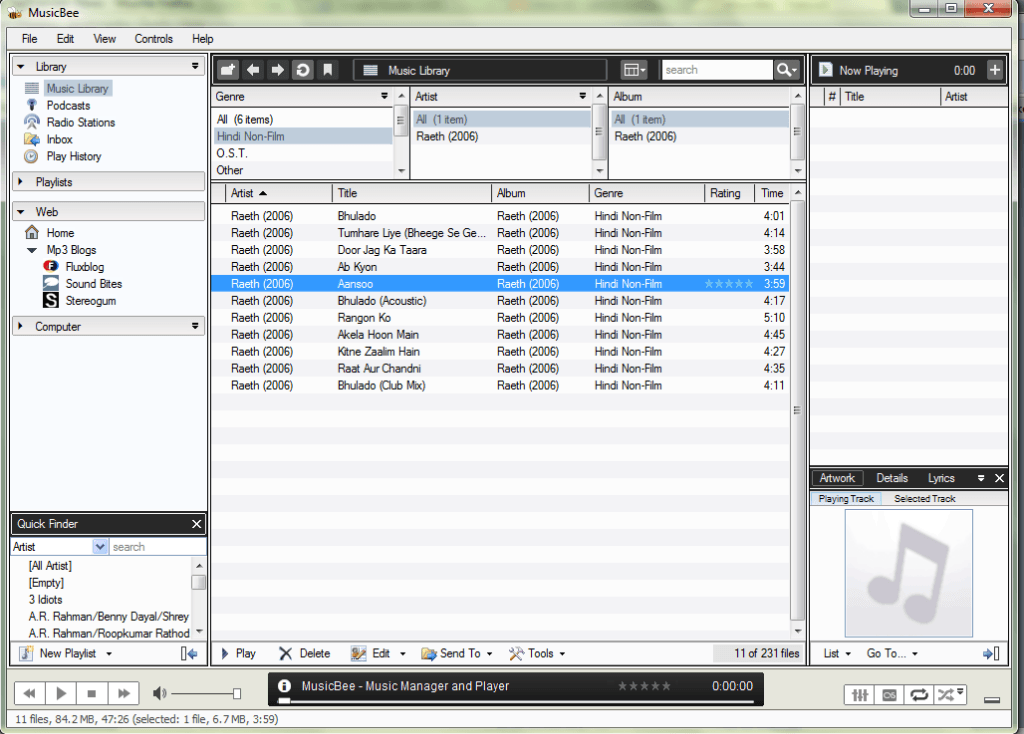
Task: Click the plus icon in Now Playing header
Action: click(x=994, y=70)
